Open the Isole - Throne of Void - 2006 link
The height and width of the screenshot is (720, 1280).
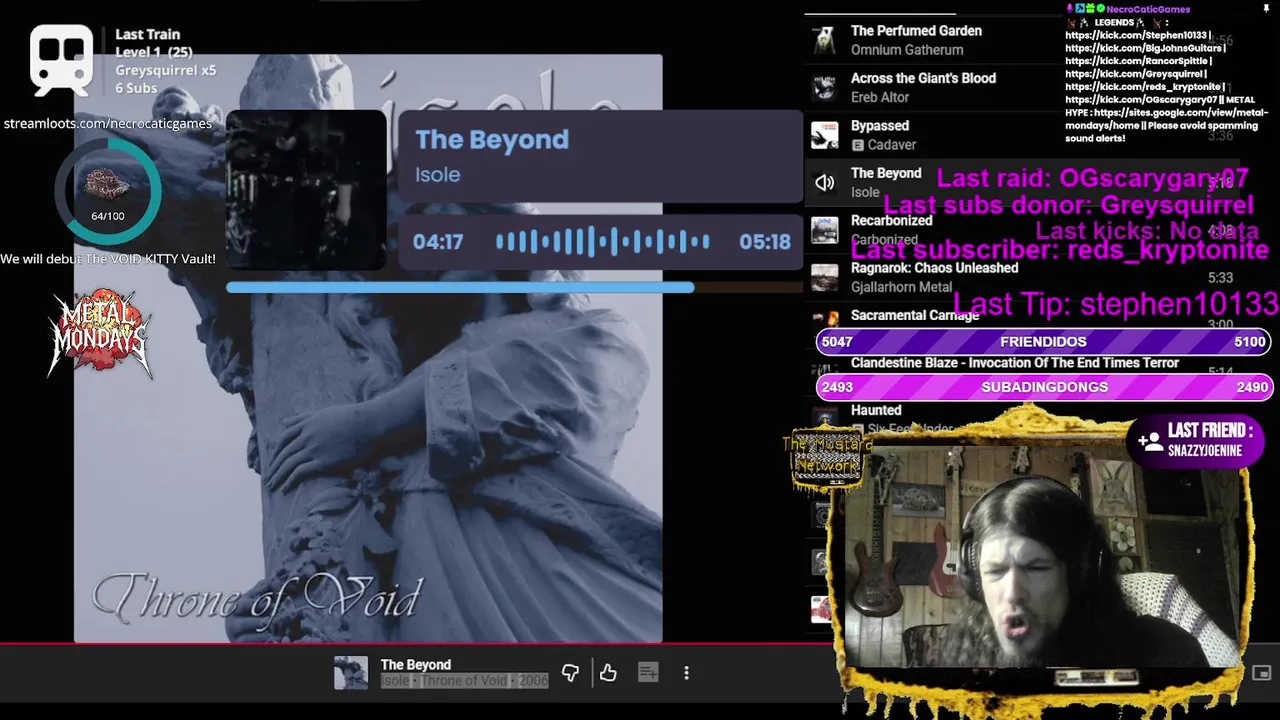(464, 681)
